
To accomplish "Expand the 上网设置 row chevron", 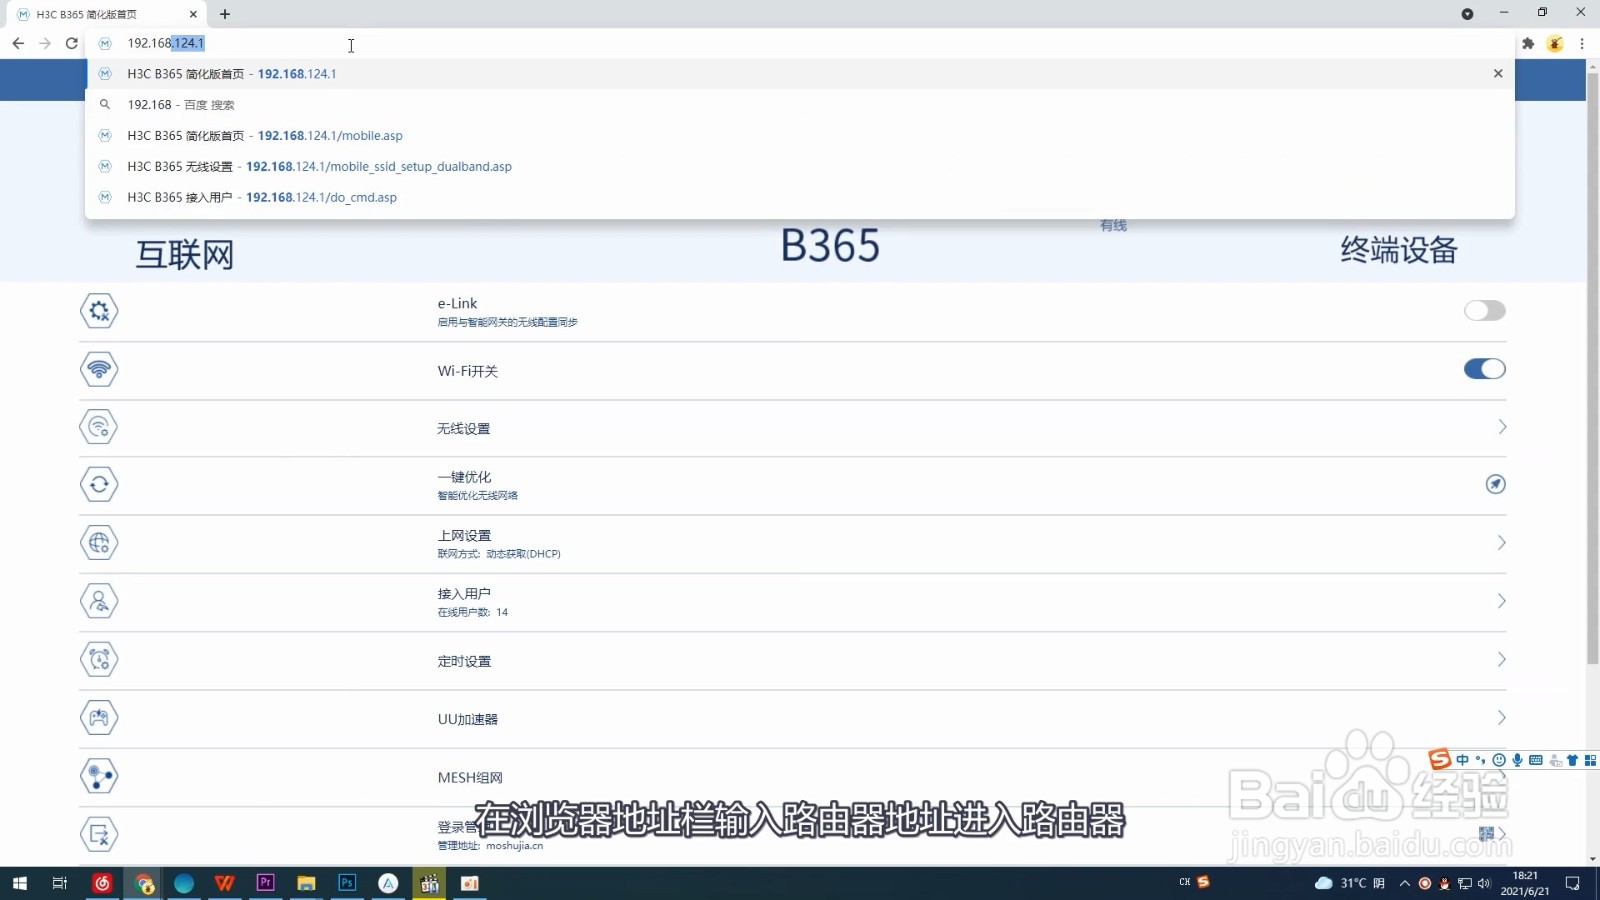I will pyautogui.click(x=1502, y=543).
